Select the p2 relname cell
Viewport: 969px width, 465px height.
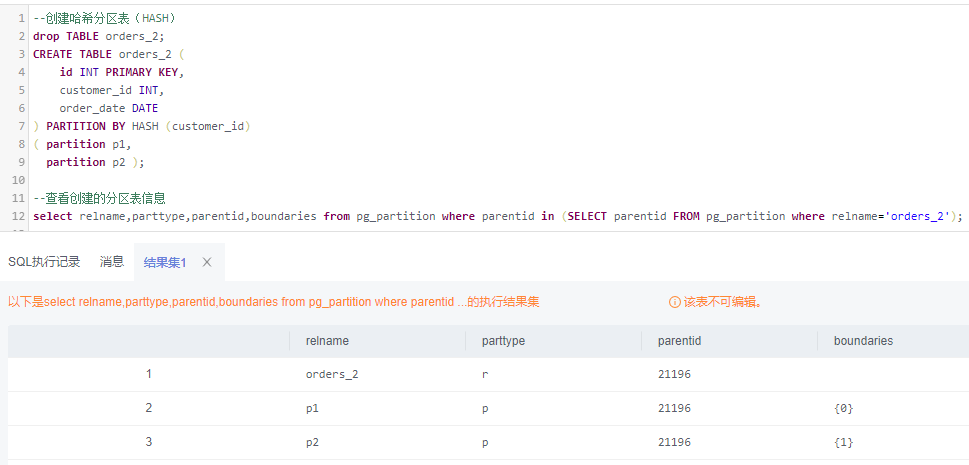click(313, 442)
